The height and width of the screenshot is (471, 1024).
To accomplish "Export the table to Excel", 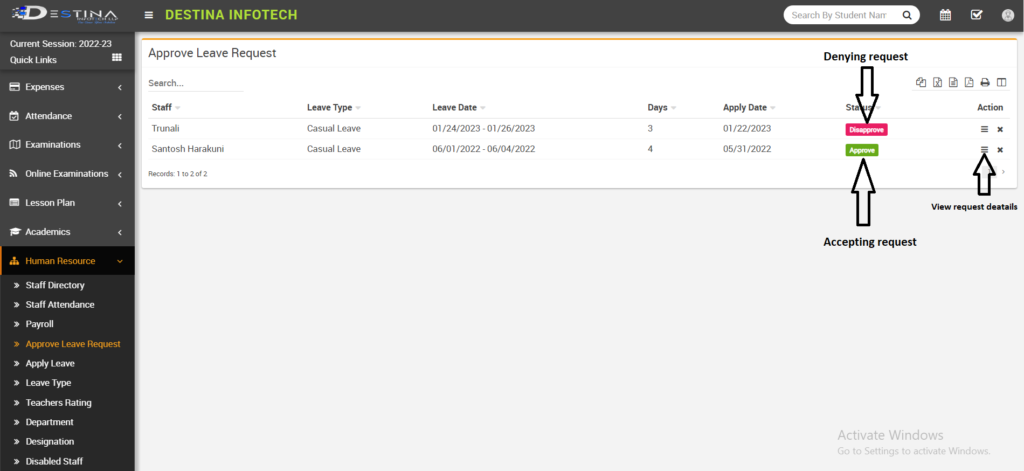I will coord(937,82).
